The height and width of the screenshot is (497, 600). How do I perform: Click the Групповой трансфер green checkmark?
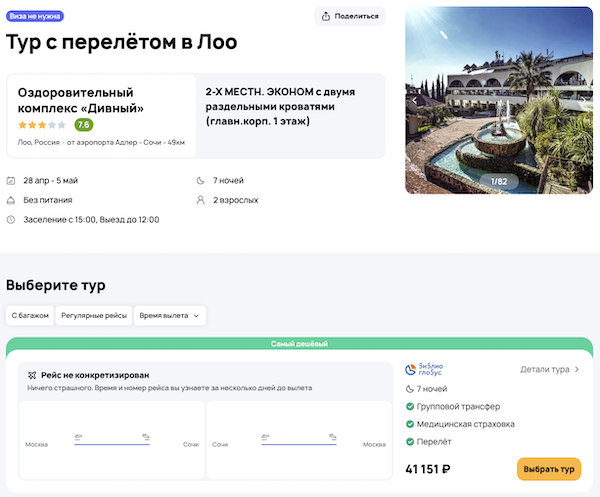410,407
